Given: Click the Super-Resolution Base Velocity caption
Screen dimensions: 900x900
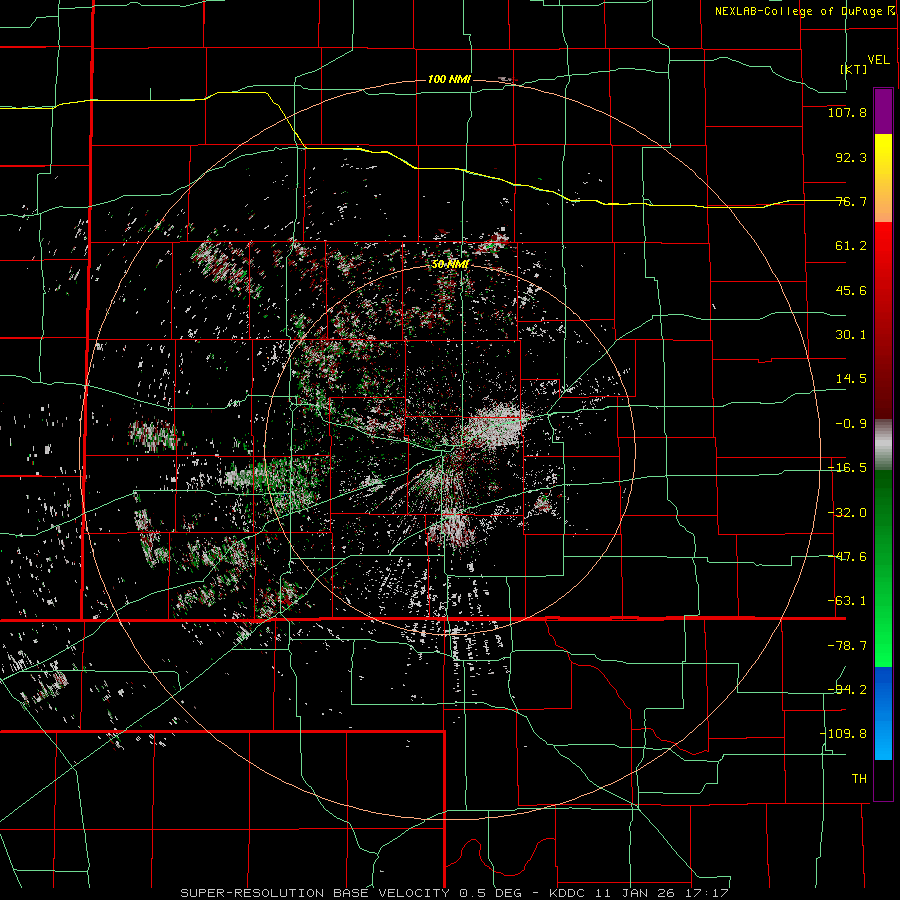Looking at the screenshot, I should (455, 893).
